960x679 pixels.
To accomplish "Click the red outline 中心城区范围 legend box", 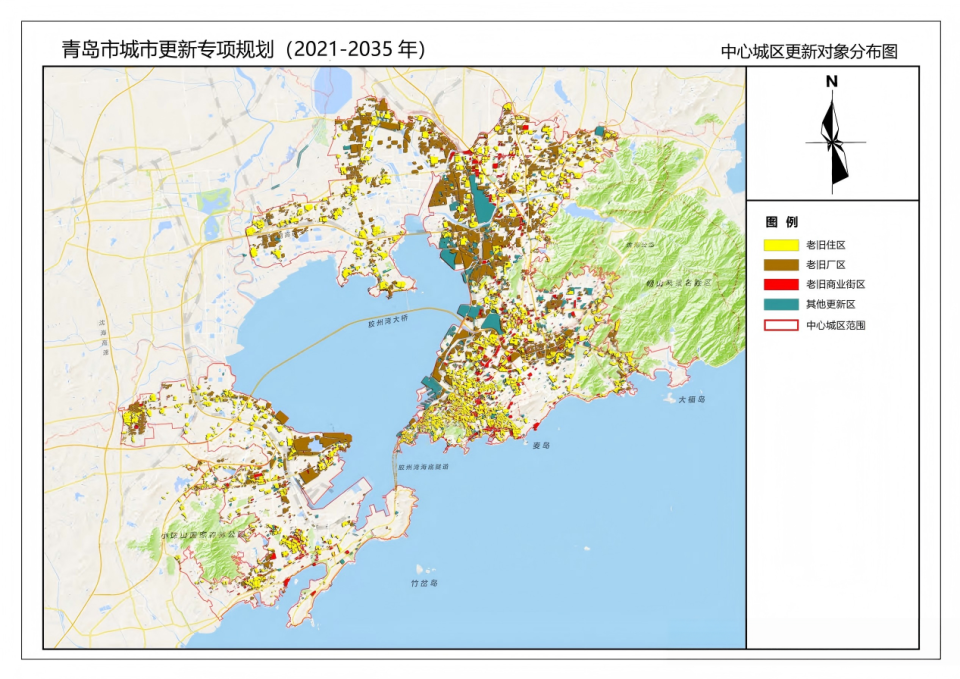I will [x=781, y=325].
